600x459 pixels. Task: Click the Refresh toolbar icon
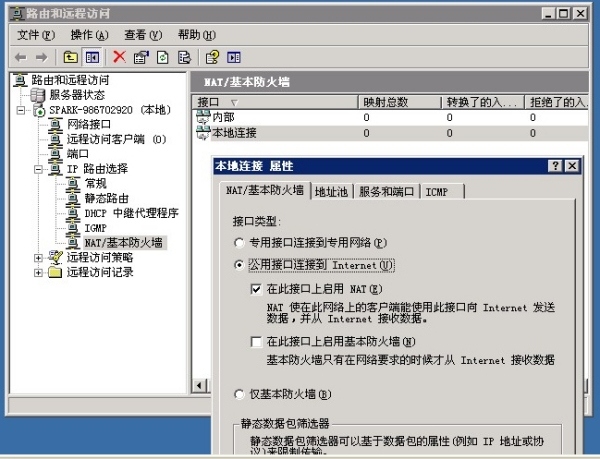(163, 57)
